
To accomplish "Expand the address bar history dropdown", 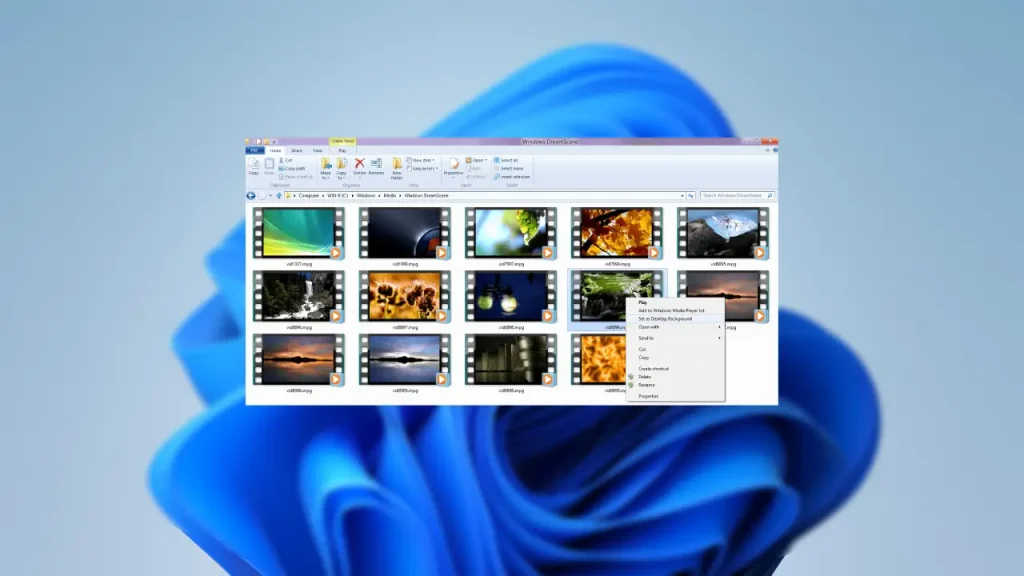I will [682, 195].
